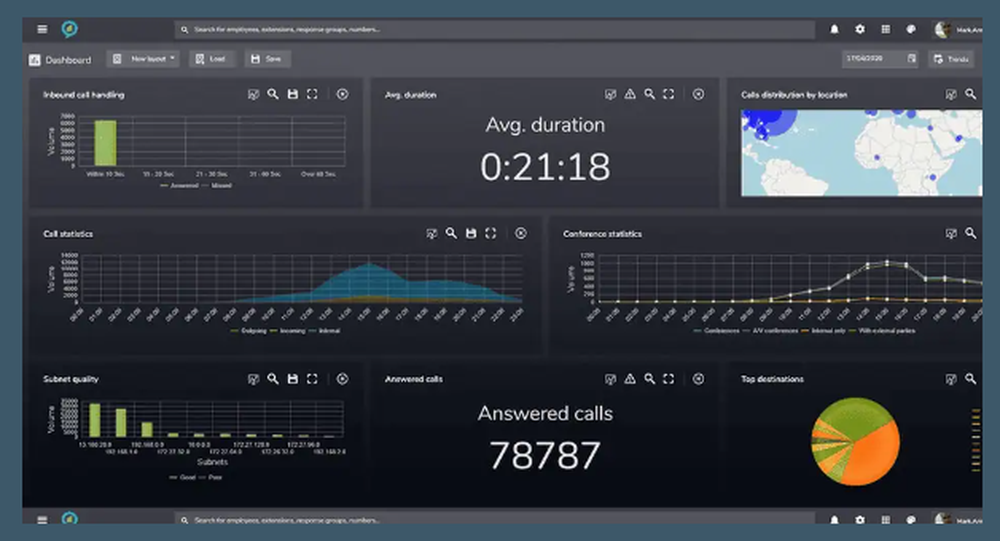Open the New layout dropdown
Screen dimensions: 1000x541
click(143, 59)
